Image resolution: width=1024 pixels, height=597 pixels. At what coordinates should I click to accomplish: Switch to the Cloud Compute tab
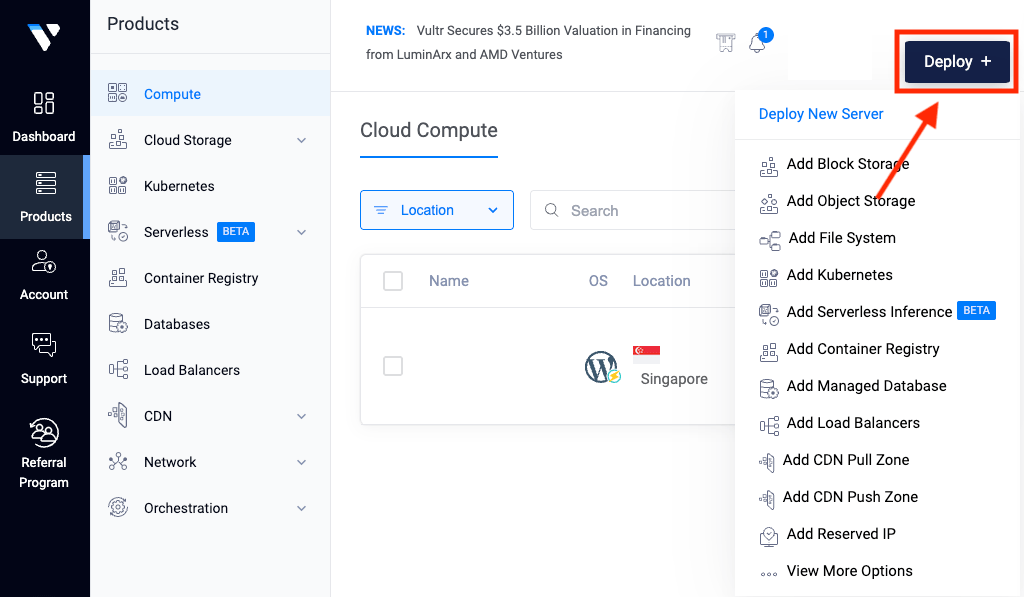point(428,130)
